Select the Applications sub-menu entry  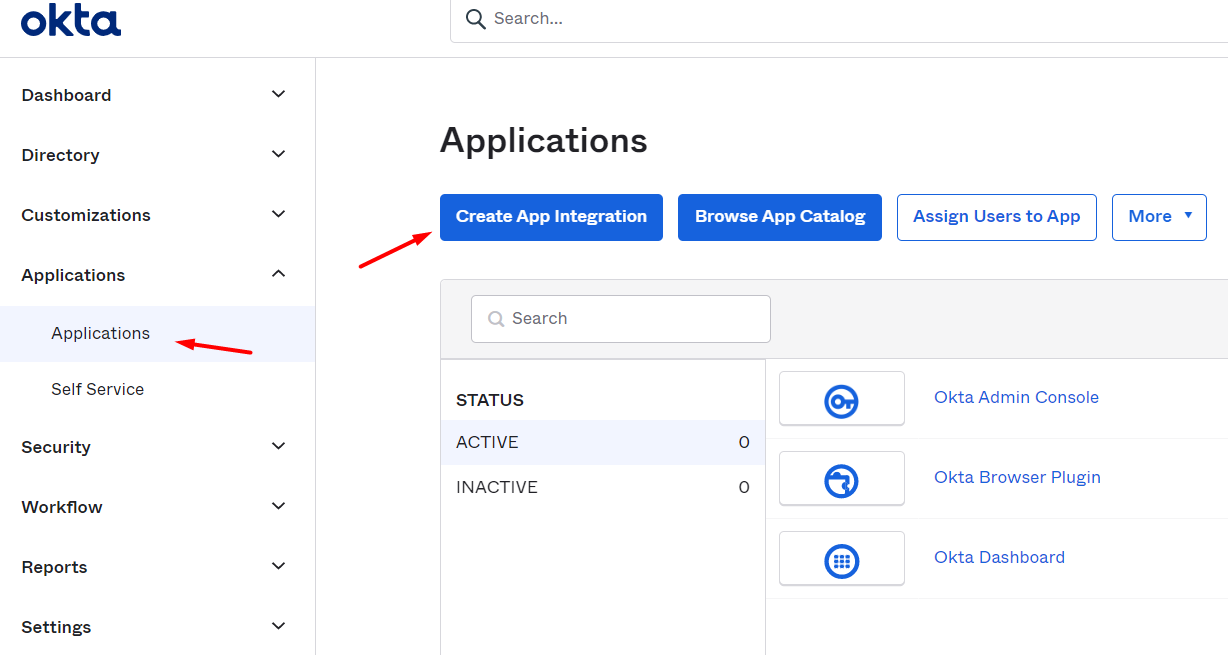point(100,333)
